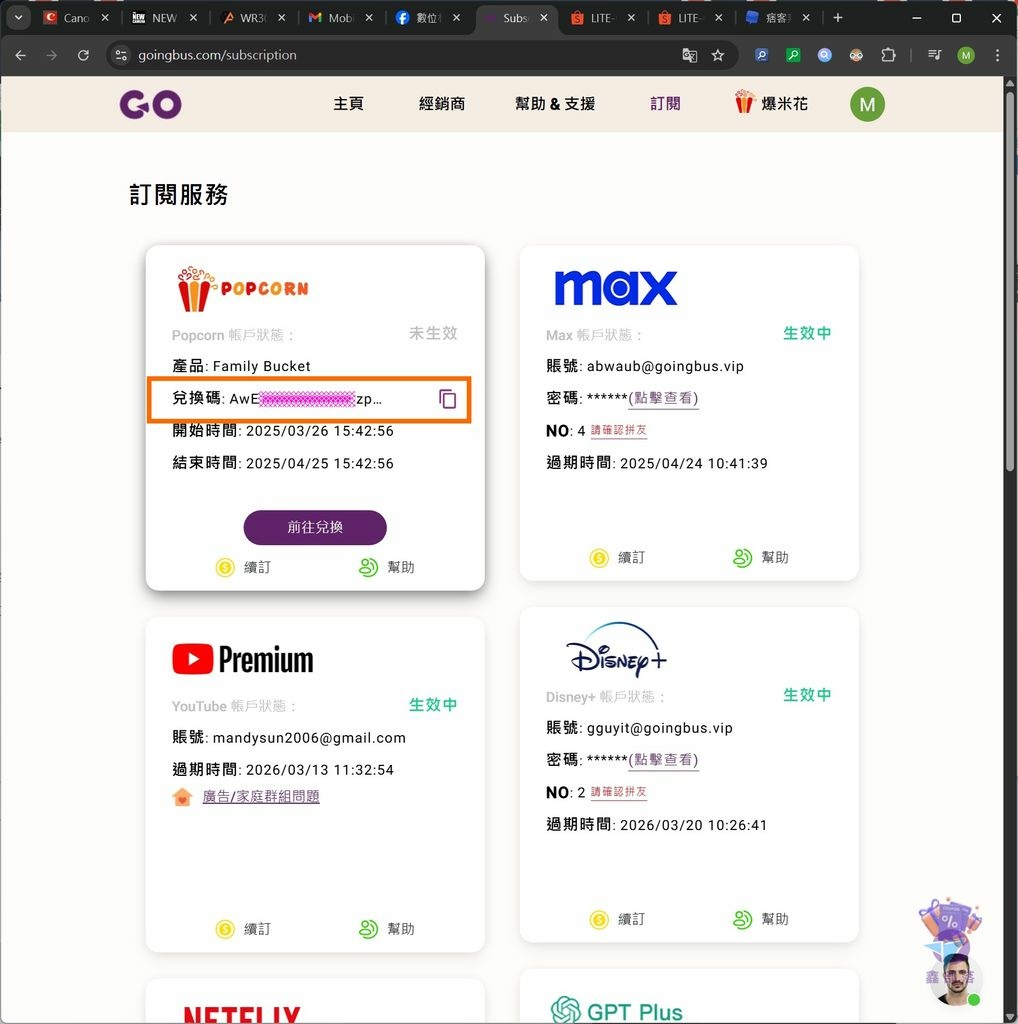Click 請確認拼友 on the Max card
The image size is (1018, 1024).
point(618,430)
